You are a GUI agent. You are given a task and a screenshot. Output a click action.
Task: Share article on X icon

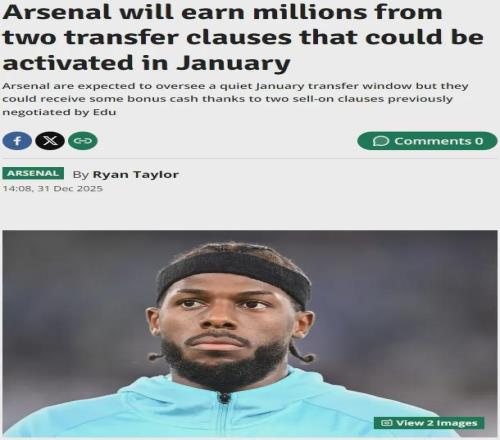click(x=50, y=141)
